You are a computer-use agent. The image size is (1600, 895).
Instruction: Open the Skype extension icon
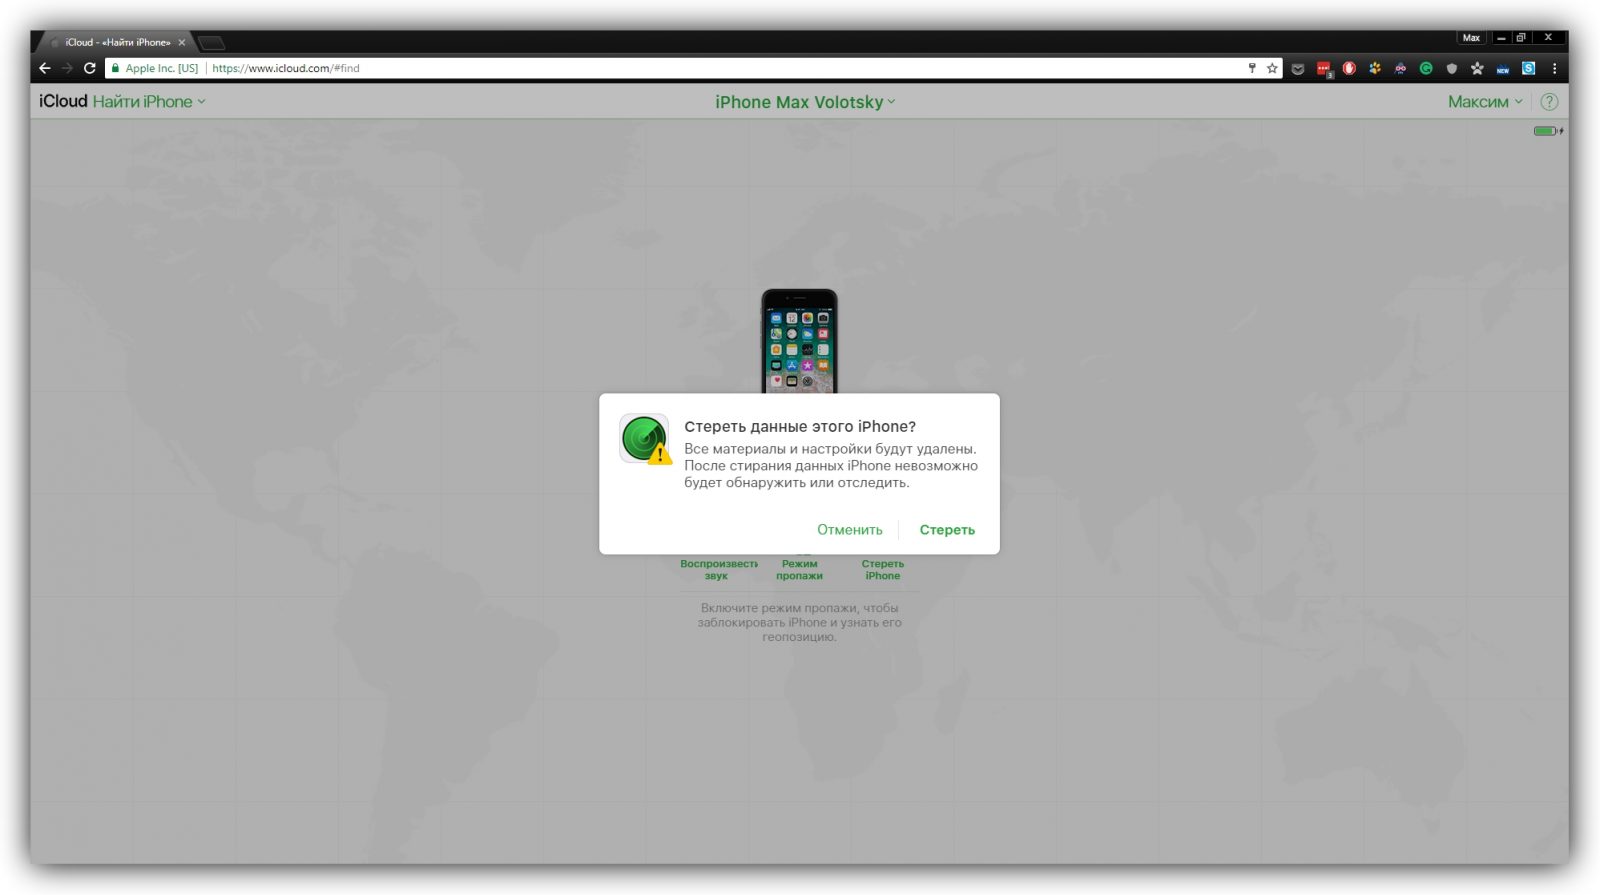(1528, 68)
